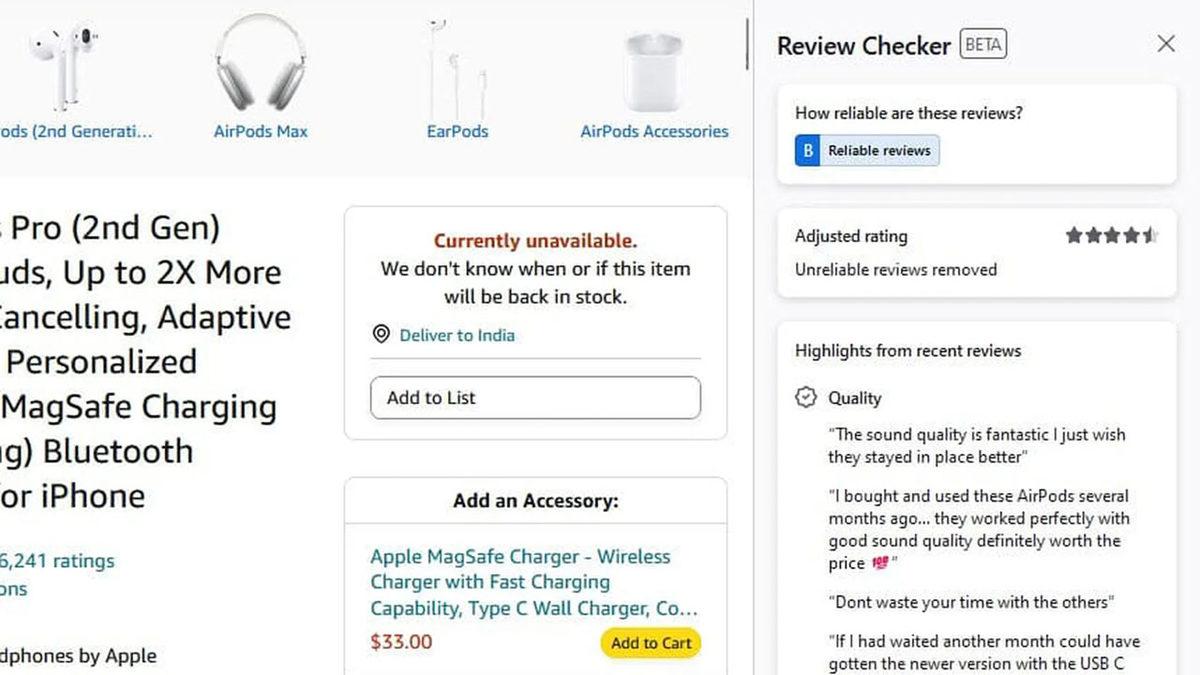This screenshot has height=675, width=1200.
Task: Open the 6,241 ratings link
Action: click(x=56, y=561)
